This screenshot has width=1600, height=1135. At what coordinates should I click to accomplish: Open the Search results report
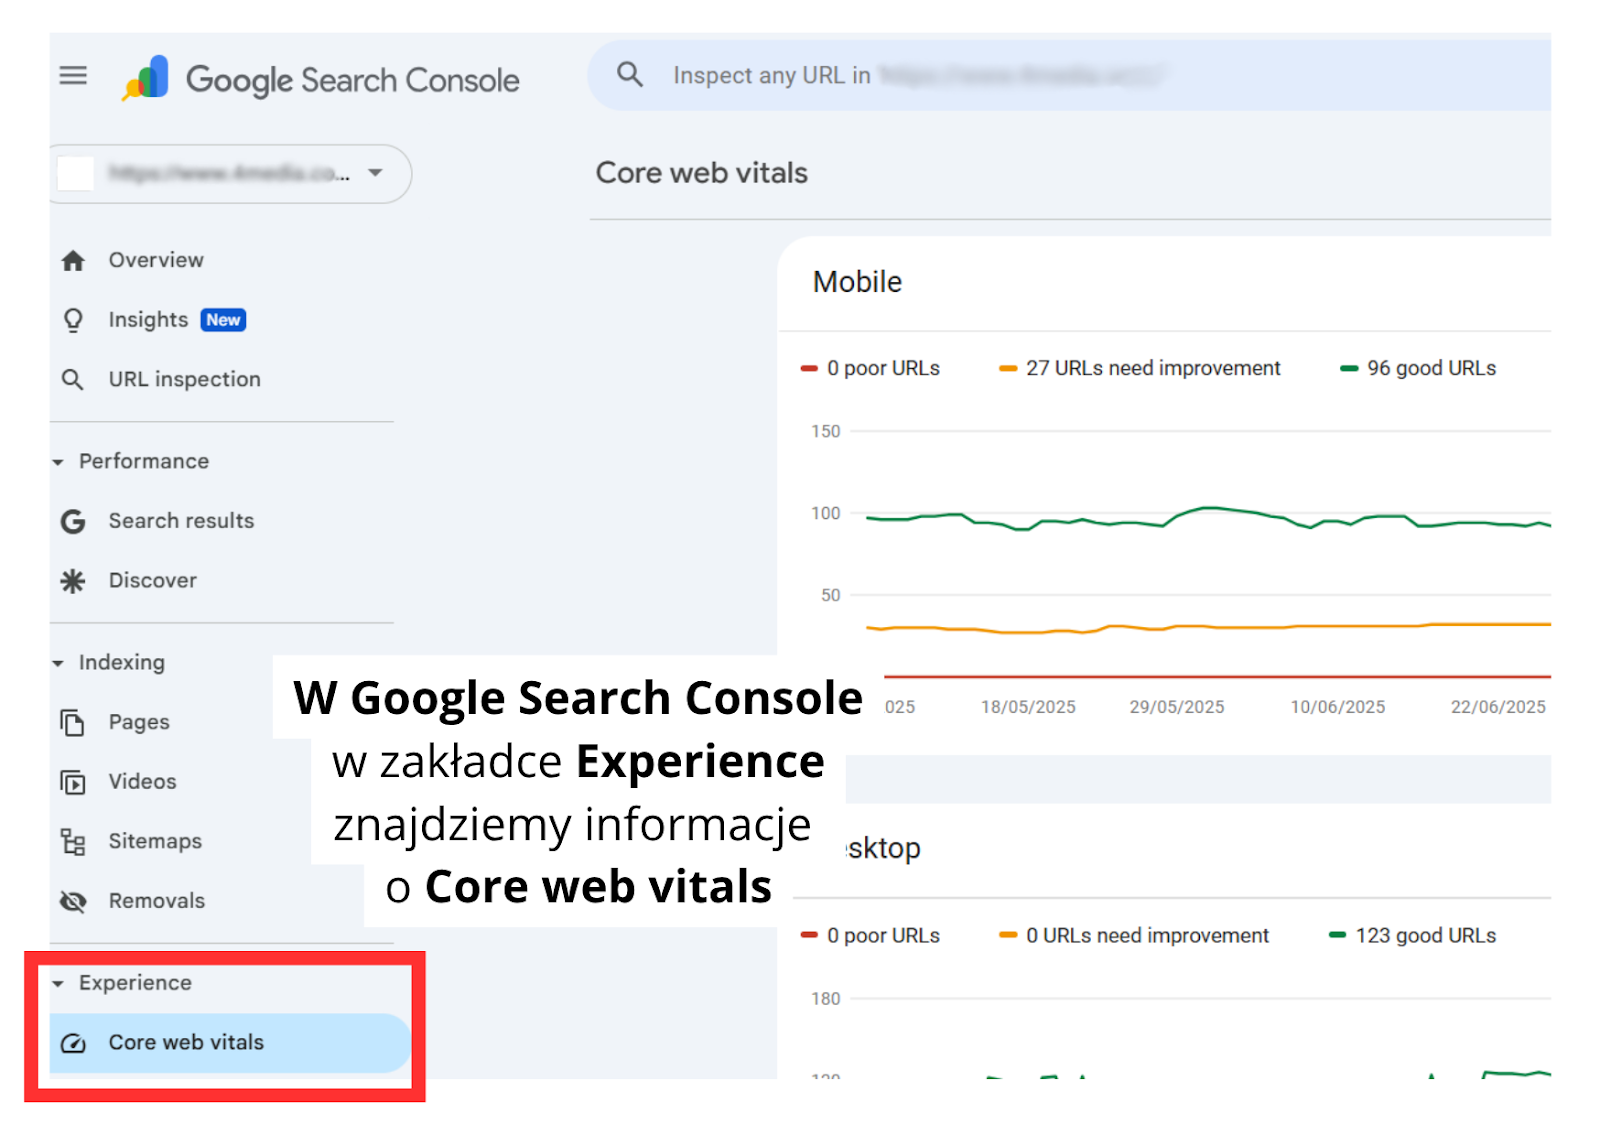(x=181, y=520)
